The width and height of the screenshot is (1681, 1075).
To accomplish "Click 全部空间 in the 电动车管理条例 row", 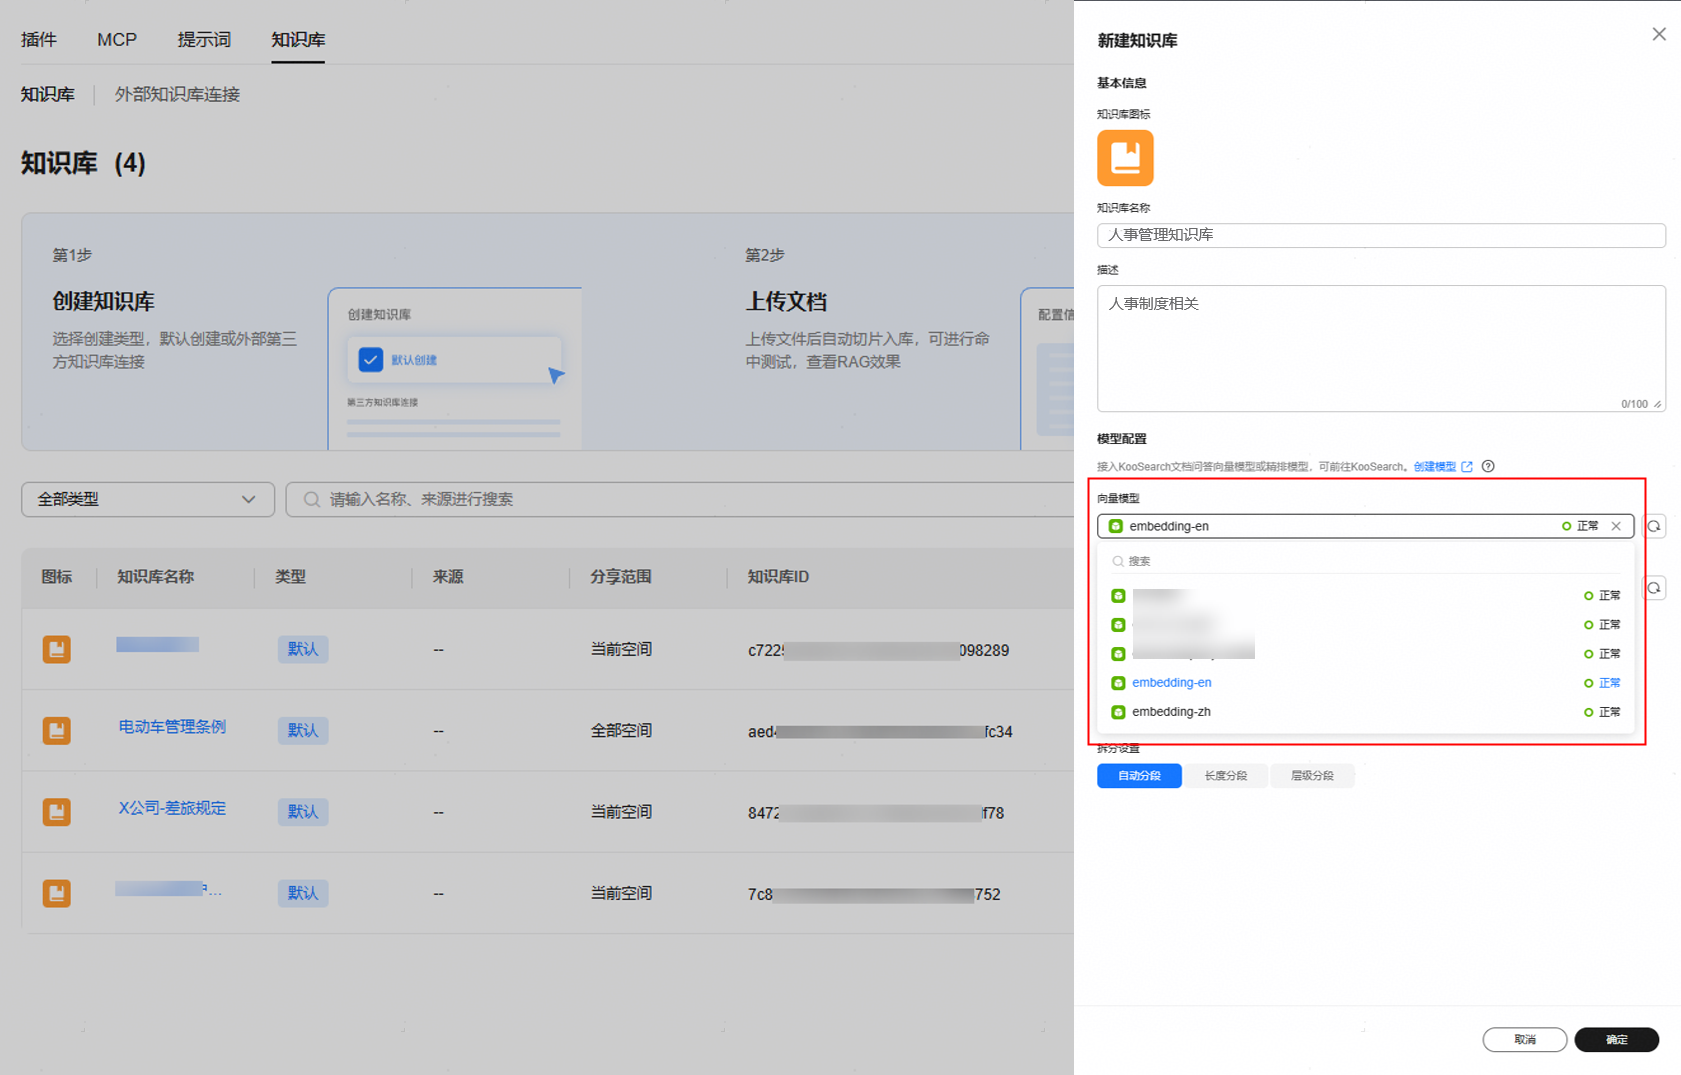I will pos(621,731).
